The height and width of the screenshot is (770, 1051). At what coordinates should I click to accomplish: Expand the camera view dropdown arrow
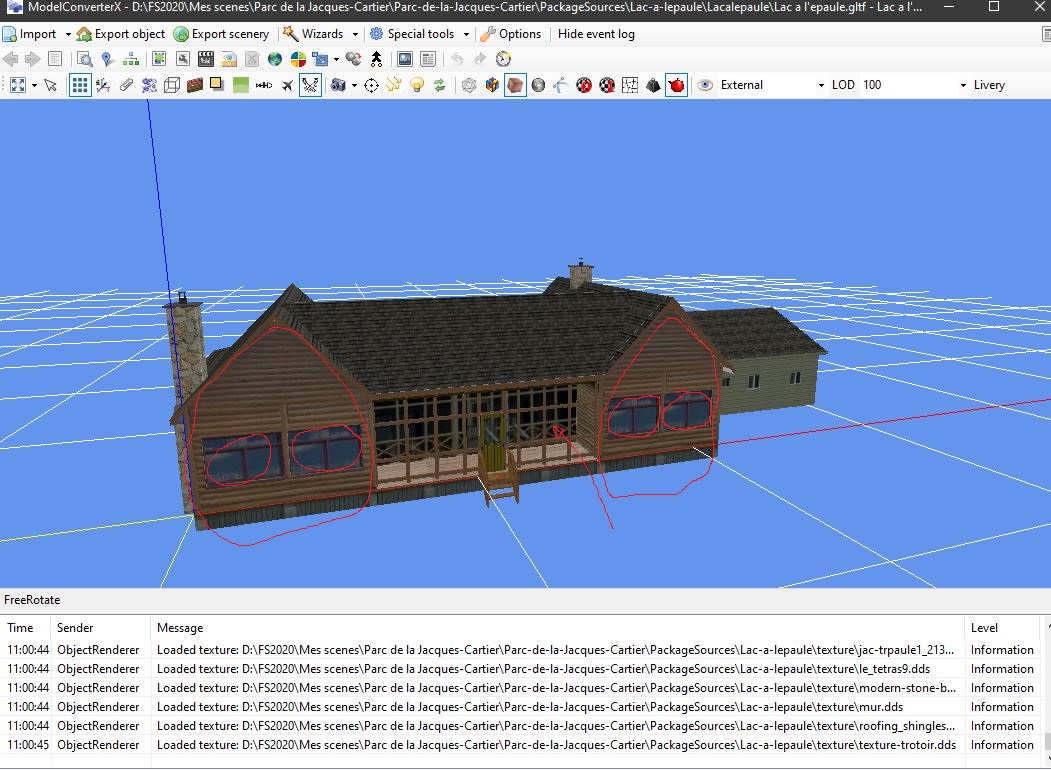tap(354, 85)
